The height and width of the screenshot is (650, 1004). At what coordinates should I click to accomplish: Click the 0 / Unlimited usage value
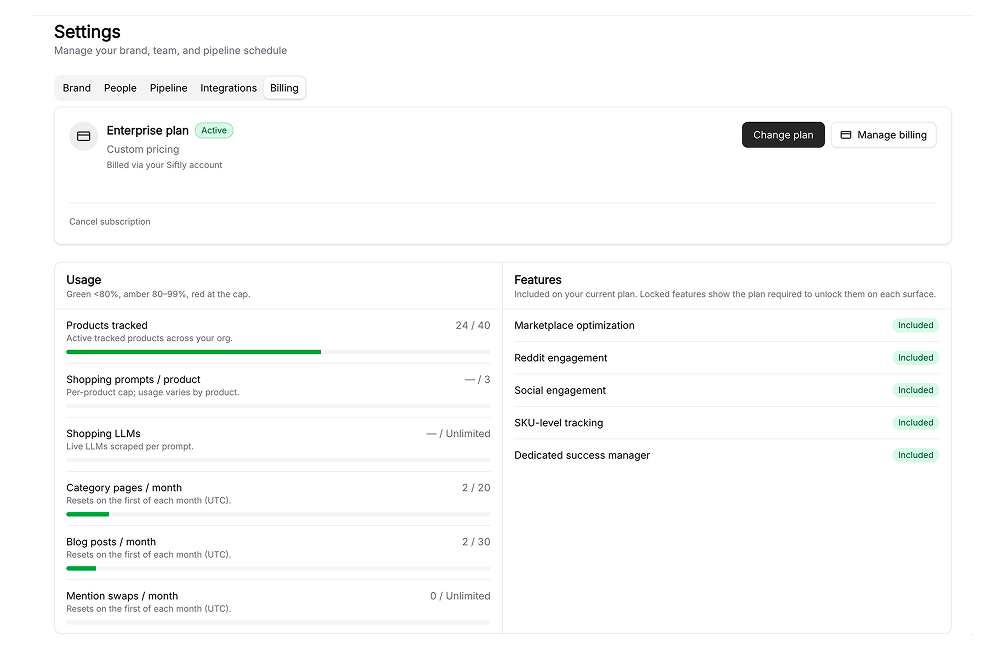pos(460,596)
